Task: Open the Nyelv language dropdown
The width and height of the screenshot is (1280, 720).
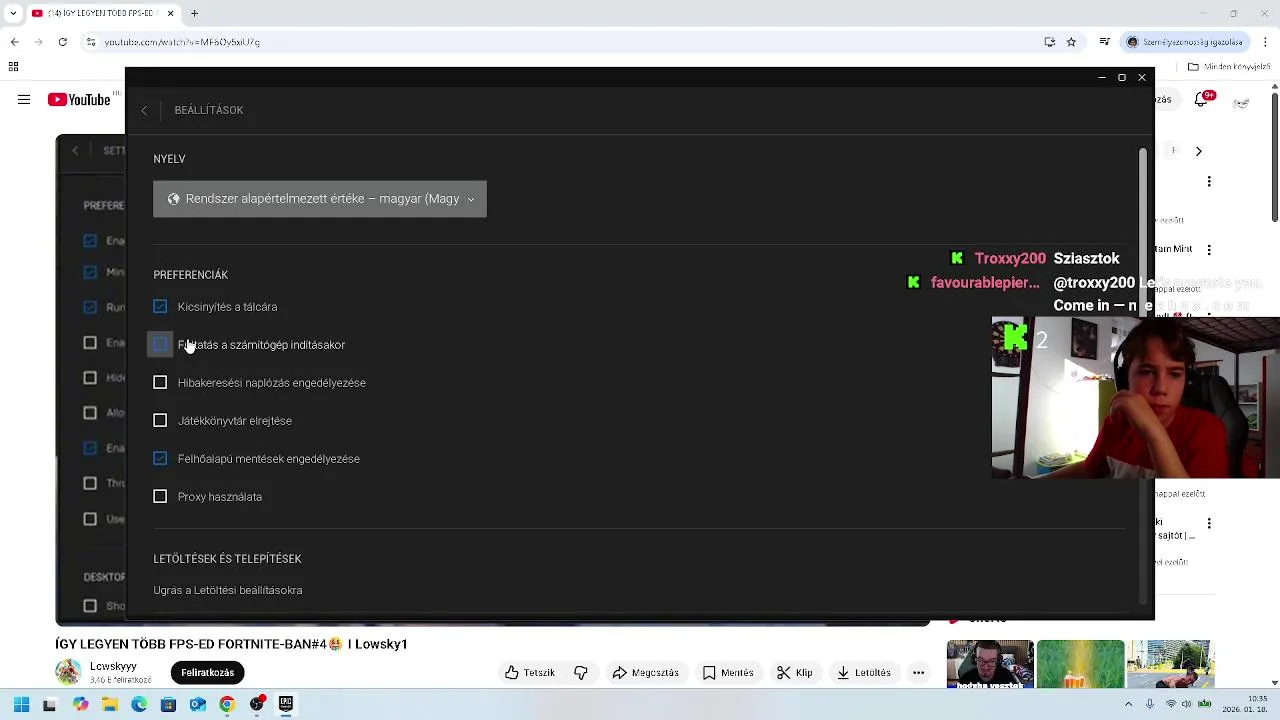Action: coord(320,199)
